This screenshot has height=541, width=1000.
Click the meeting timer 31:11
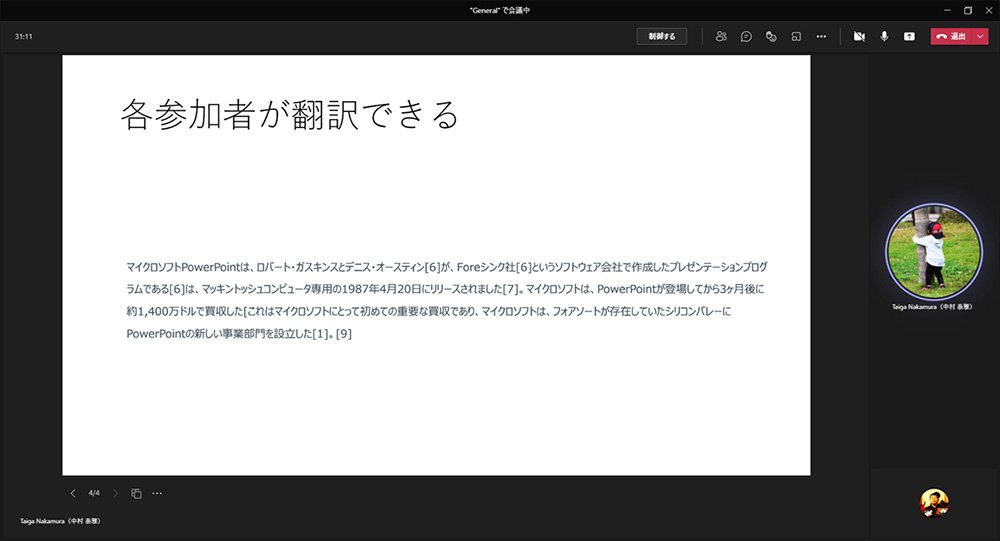point(24,36)
